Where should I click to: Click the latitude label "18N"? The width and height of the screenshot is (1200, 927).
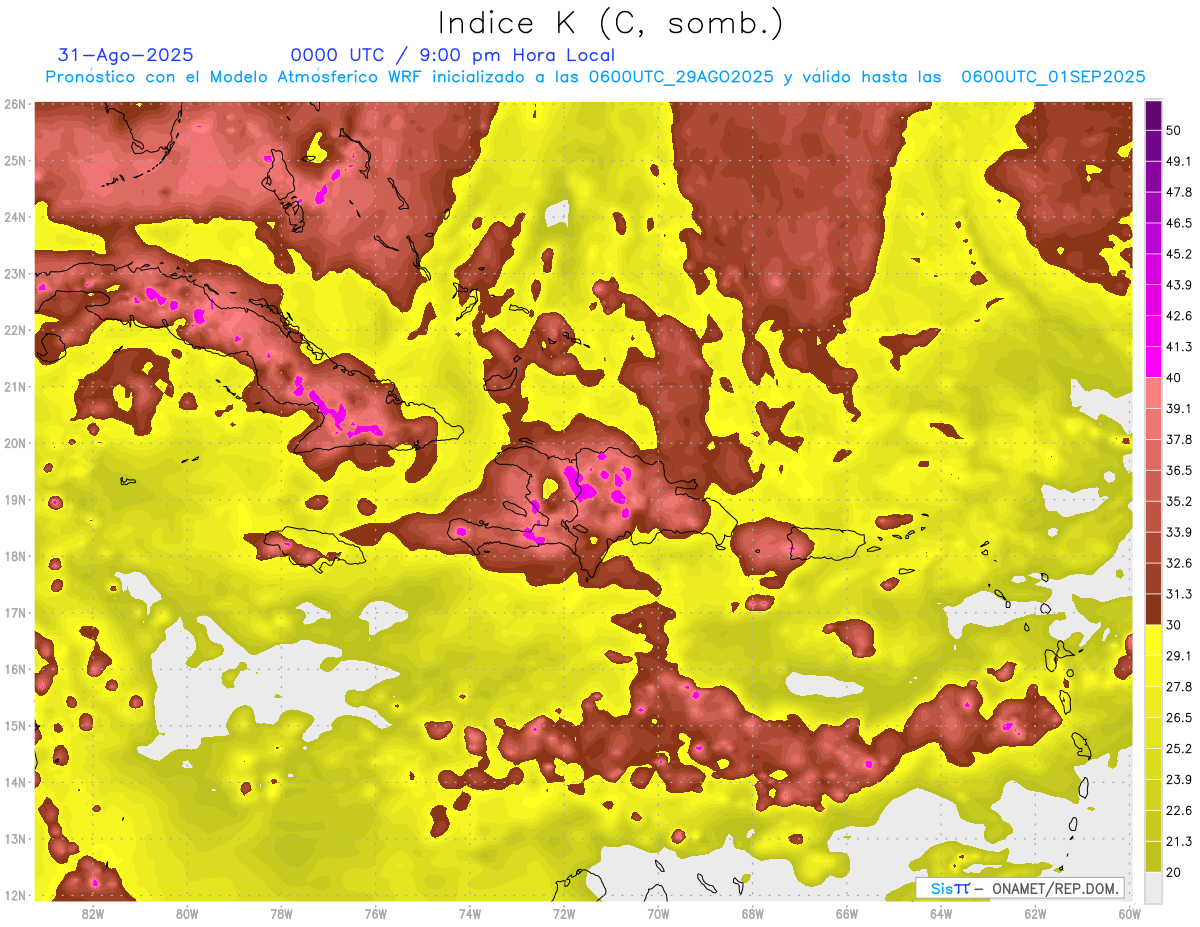[15, 556]
